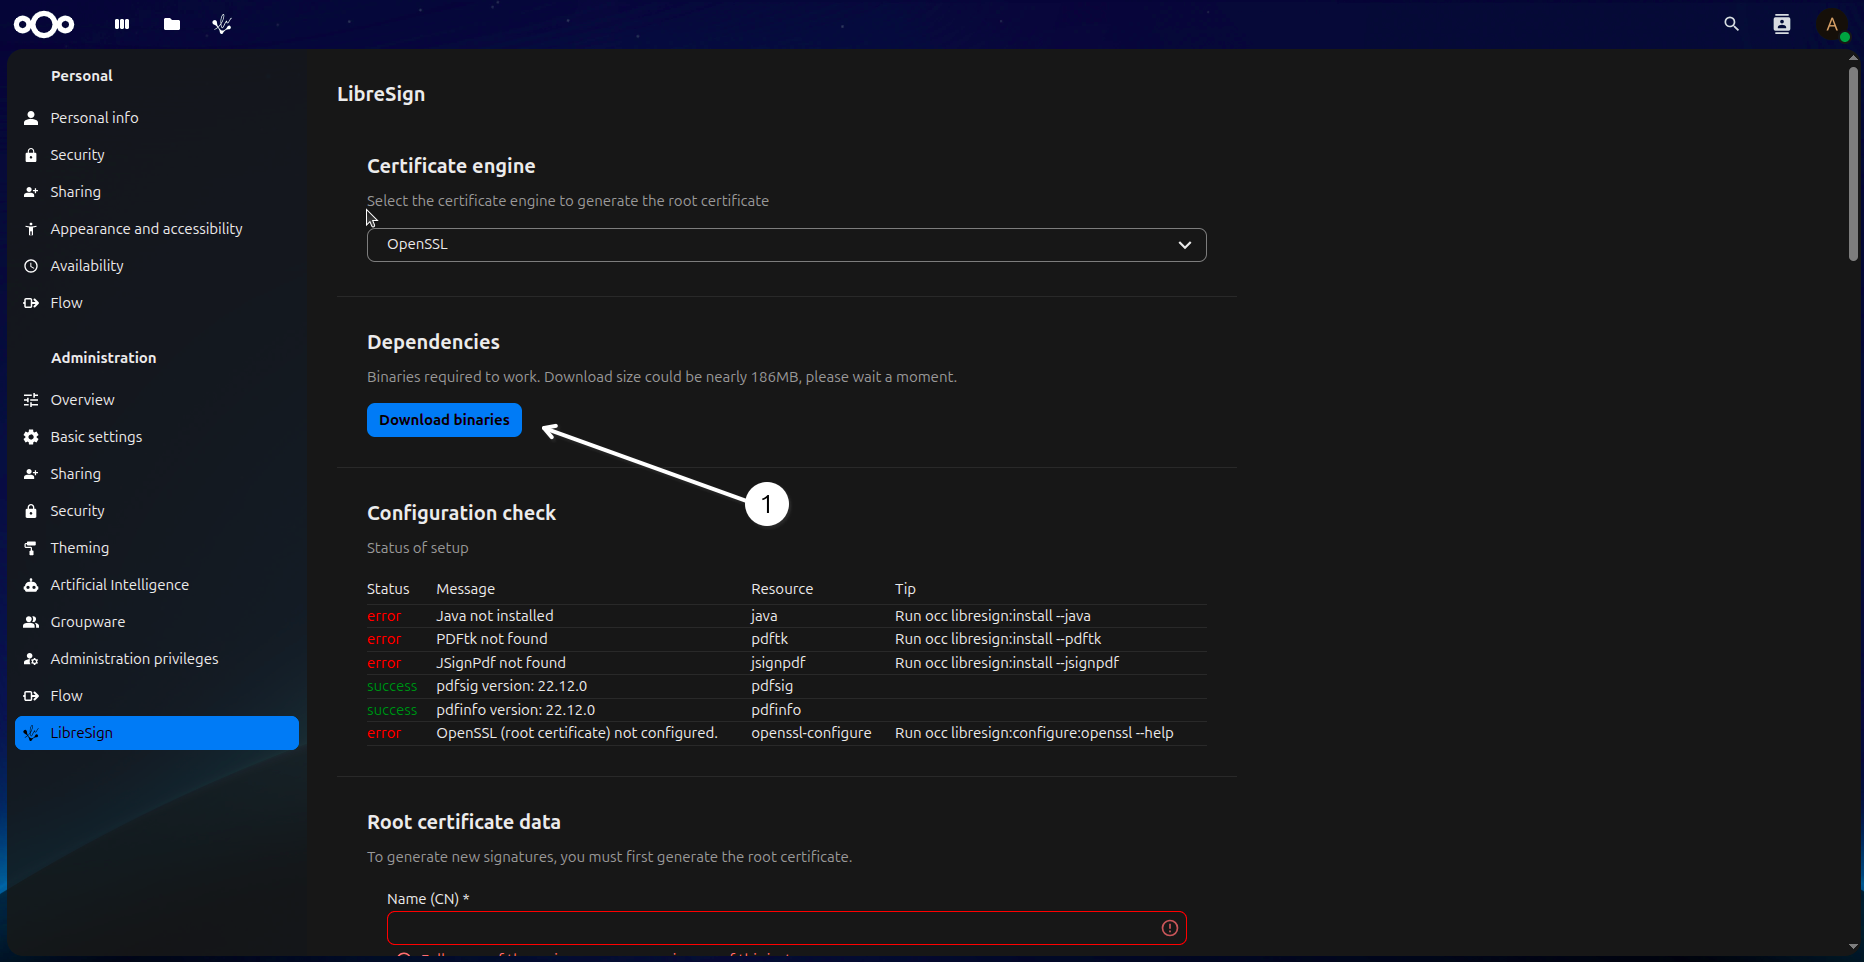Click the Administration privileges icon
Viewport: 1864px width, 962px height.
pyautogui.click(x=31, y=659)
